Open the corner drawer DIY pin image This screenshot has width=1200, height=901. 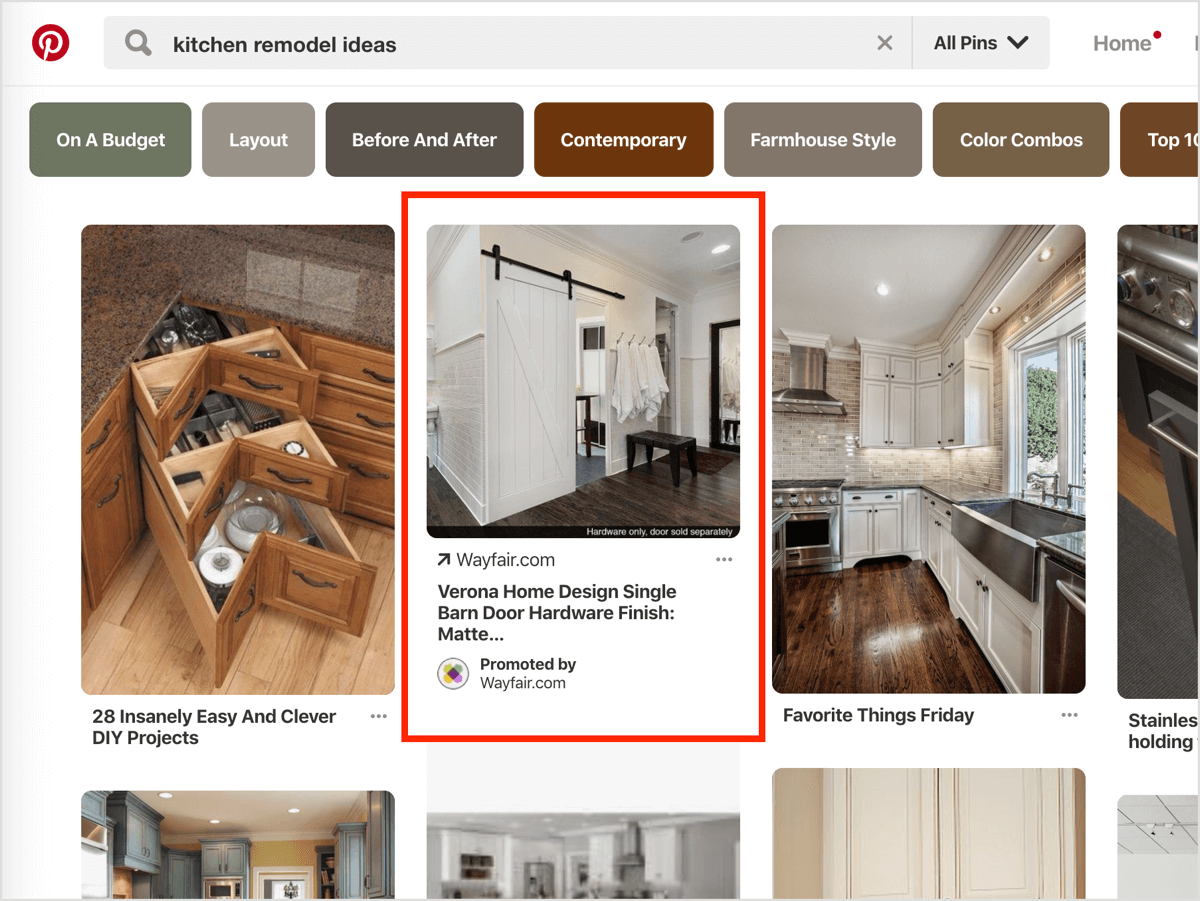coord(238,459)
